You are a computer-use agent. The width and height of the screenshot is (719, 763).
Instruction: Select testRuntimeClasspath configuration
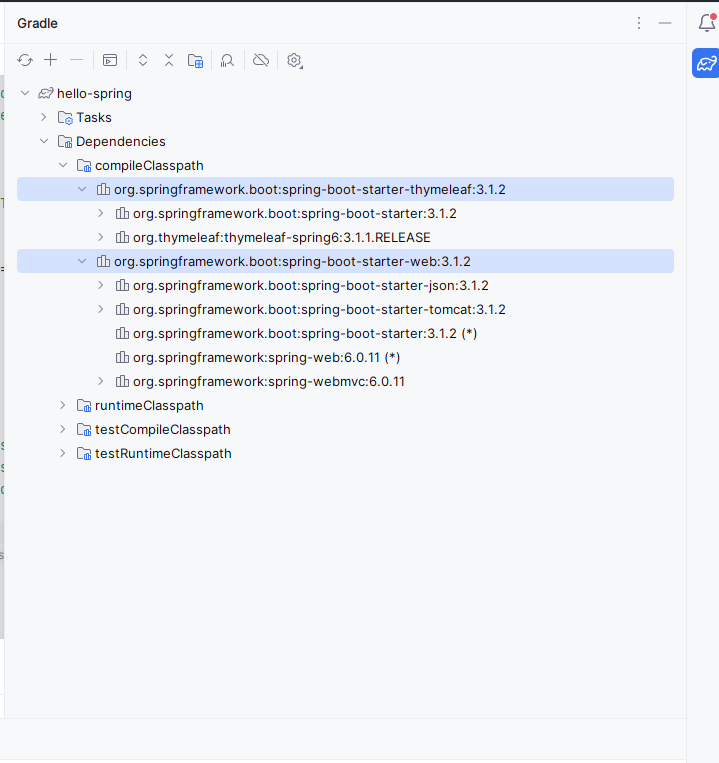pos(345,454)
